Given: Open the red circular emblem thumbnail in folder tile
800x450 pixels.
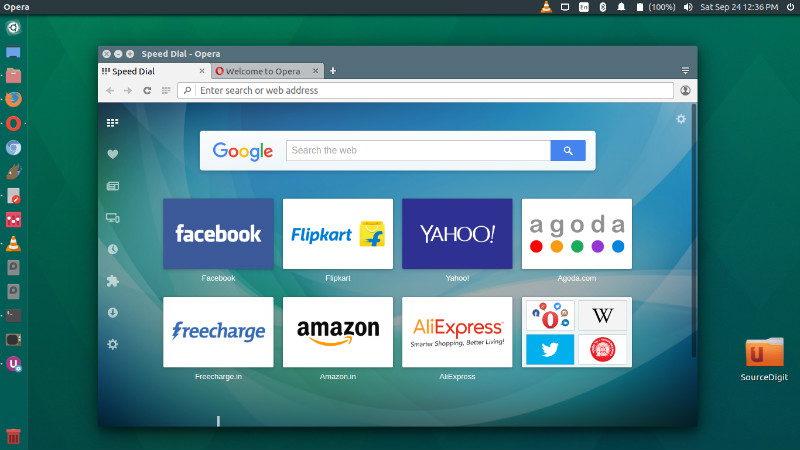Looking at the screenshot, I should tap(603, 349).
